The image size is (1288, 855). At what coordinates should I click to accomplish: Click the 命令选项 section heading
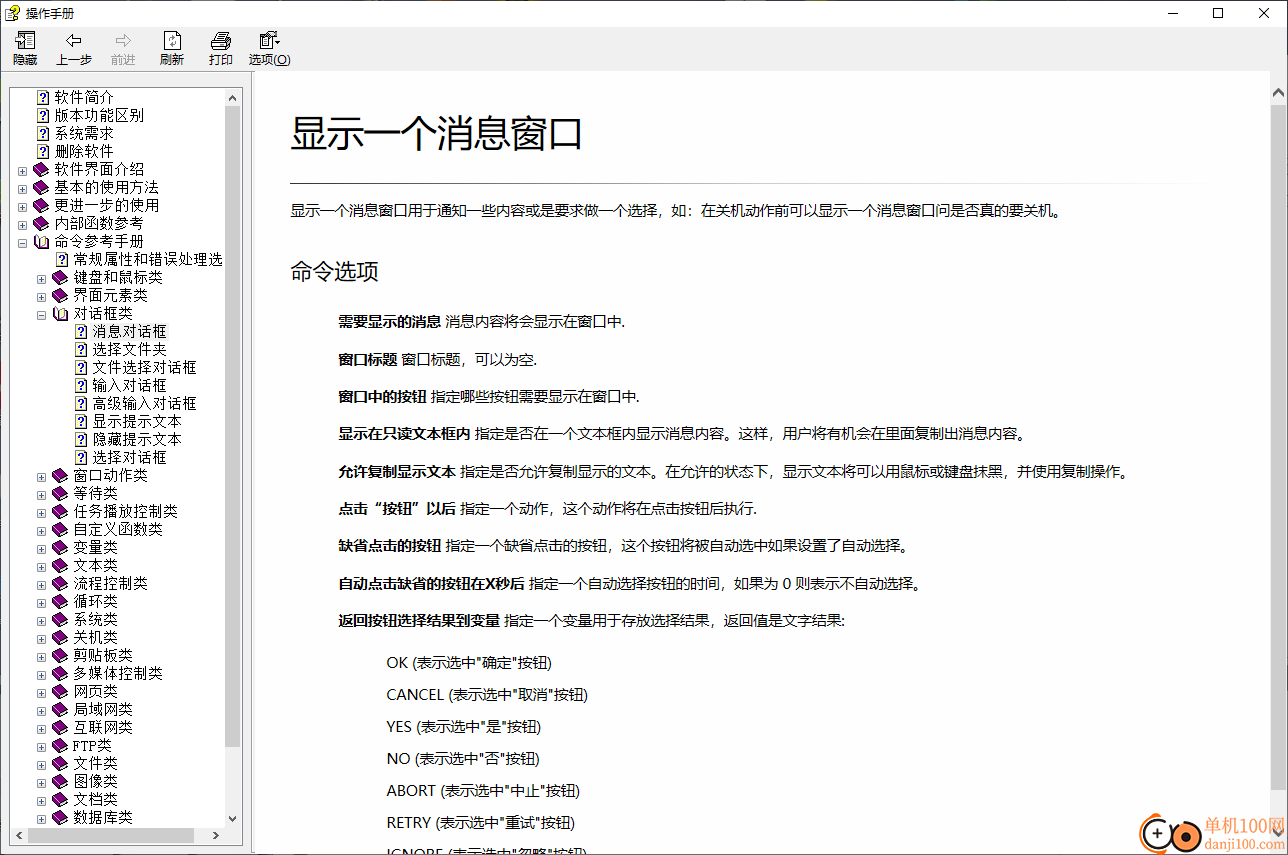click(x=334, y=272)
